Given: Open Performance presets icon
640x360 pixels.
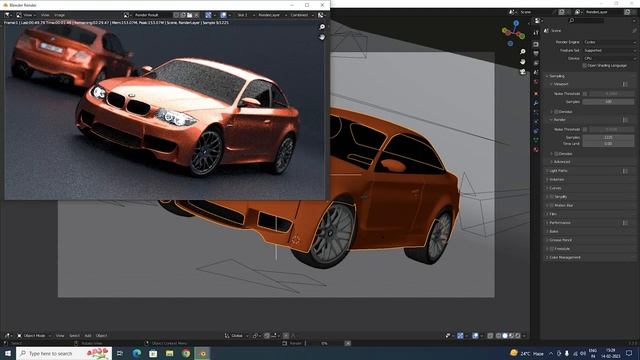Looking at the screenshot, I should click(x=625, y=223).
